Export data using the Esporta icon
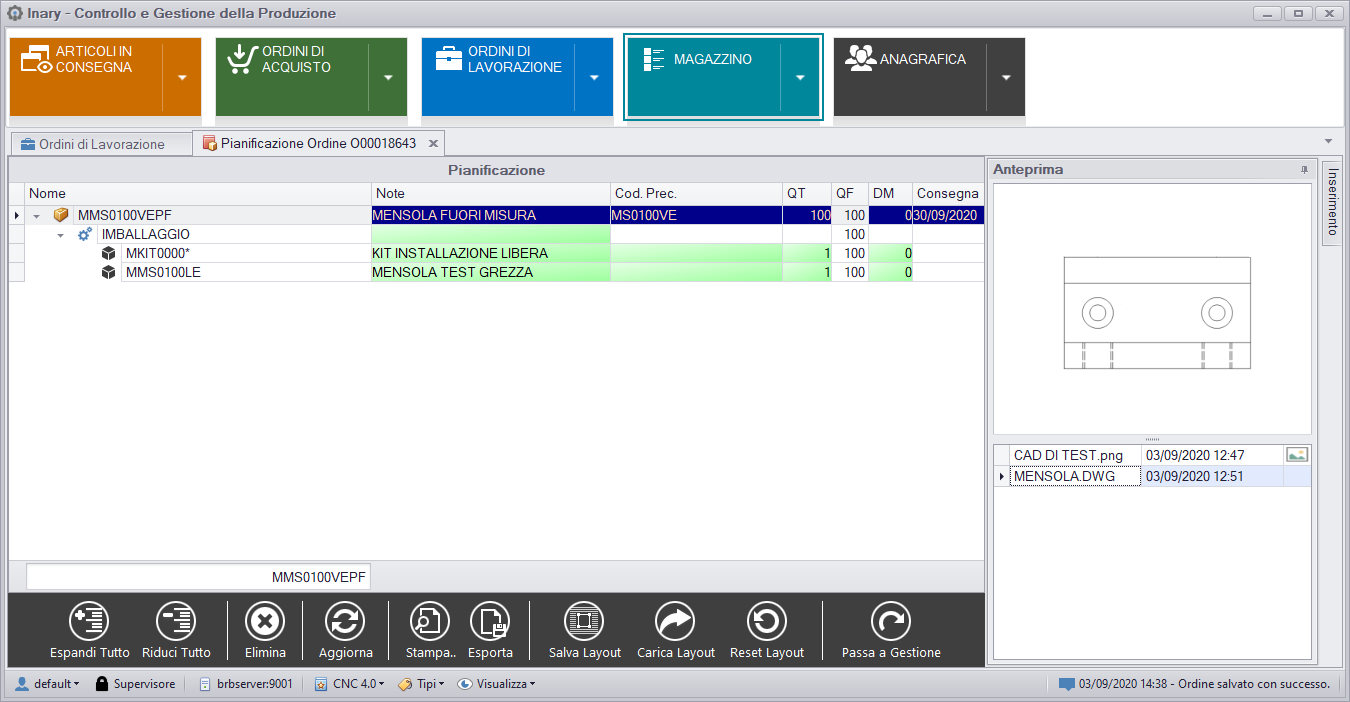This screenshot has width=1350, height=702. [x=490, y=622]
